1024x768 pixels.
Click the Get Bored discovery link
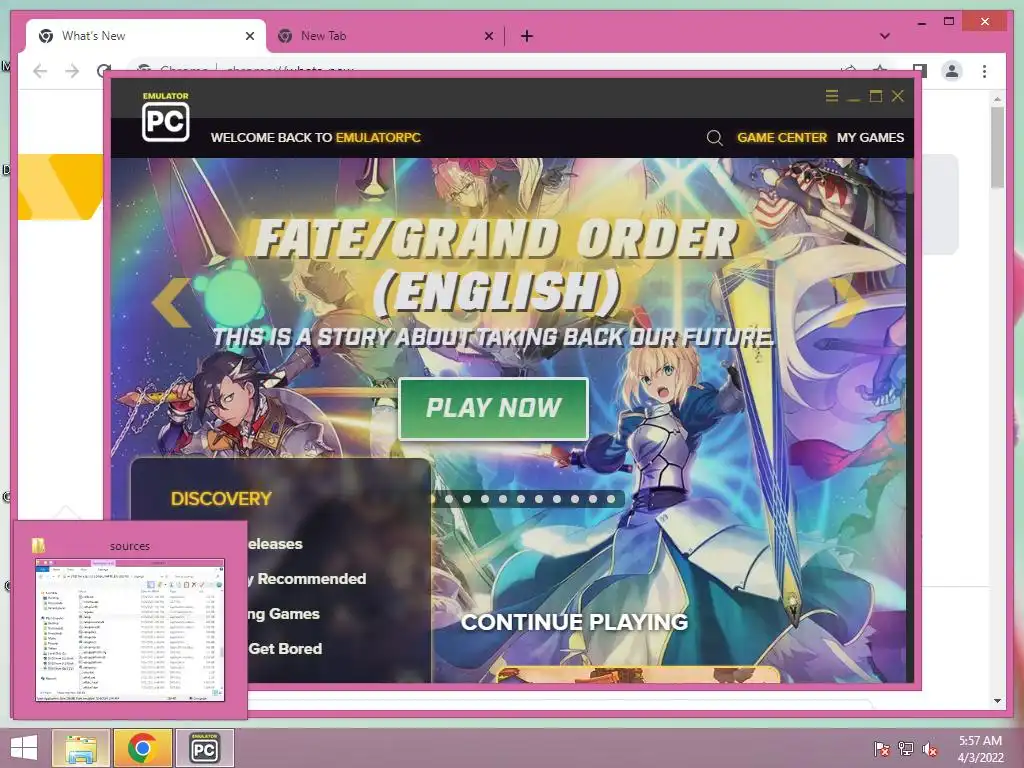click(x=285, y=648)
